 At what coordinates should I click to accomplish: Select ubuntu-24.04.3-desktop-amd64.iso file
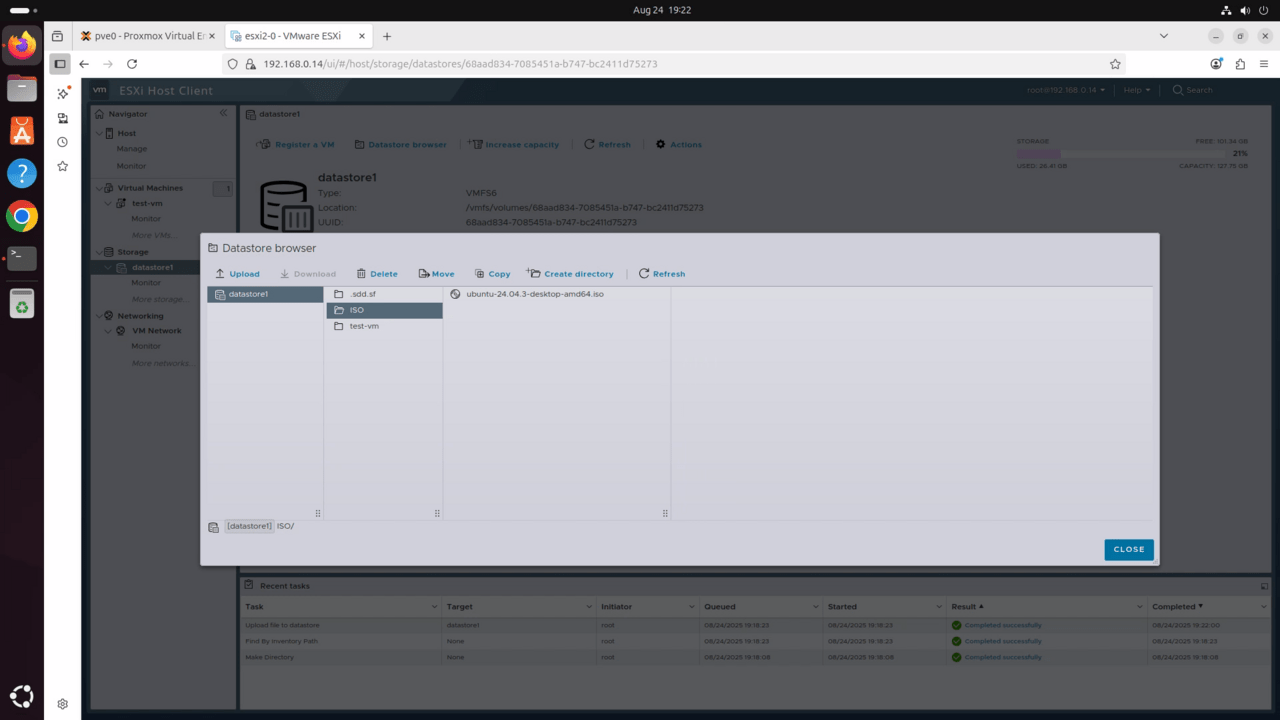click(x=556, y=294)
